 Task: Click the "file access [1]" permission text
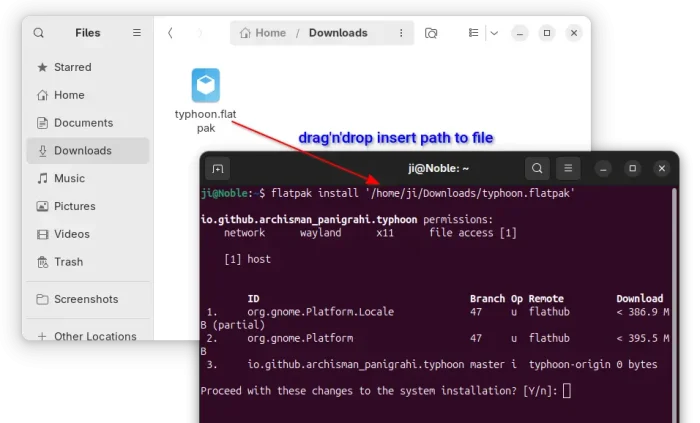[473, 233]
